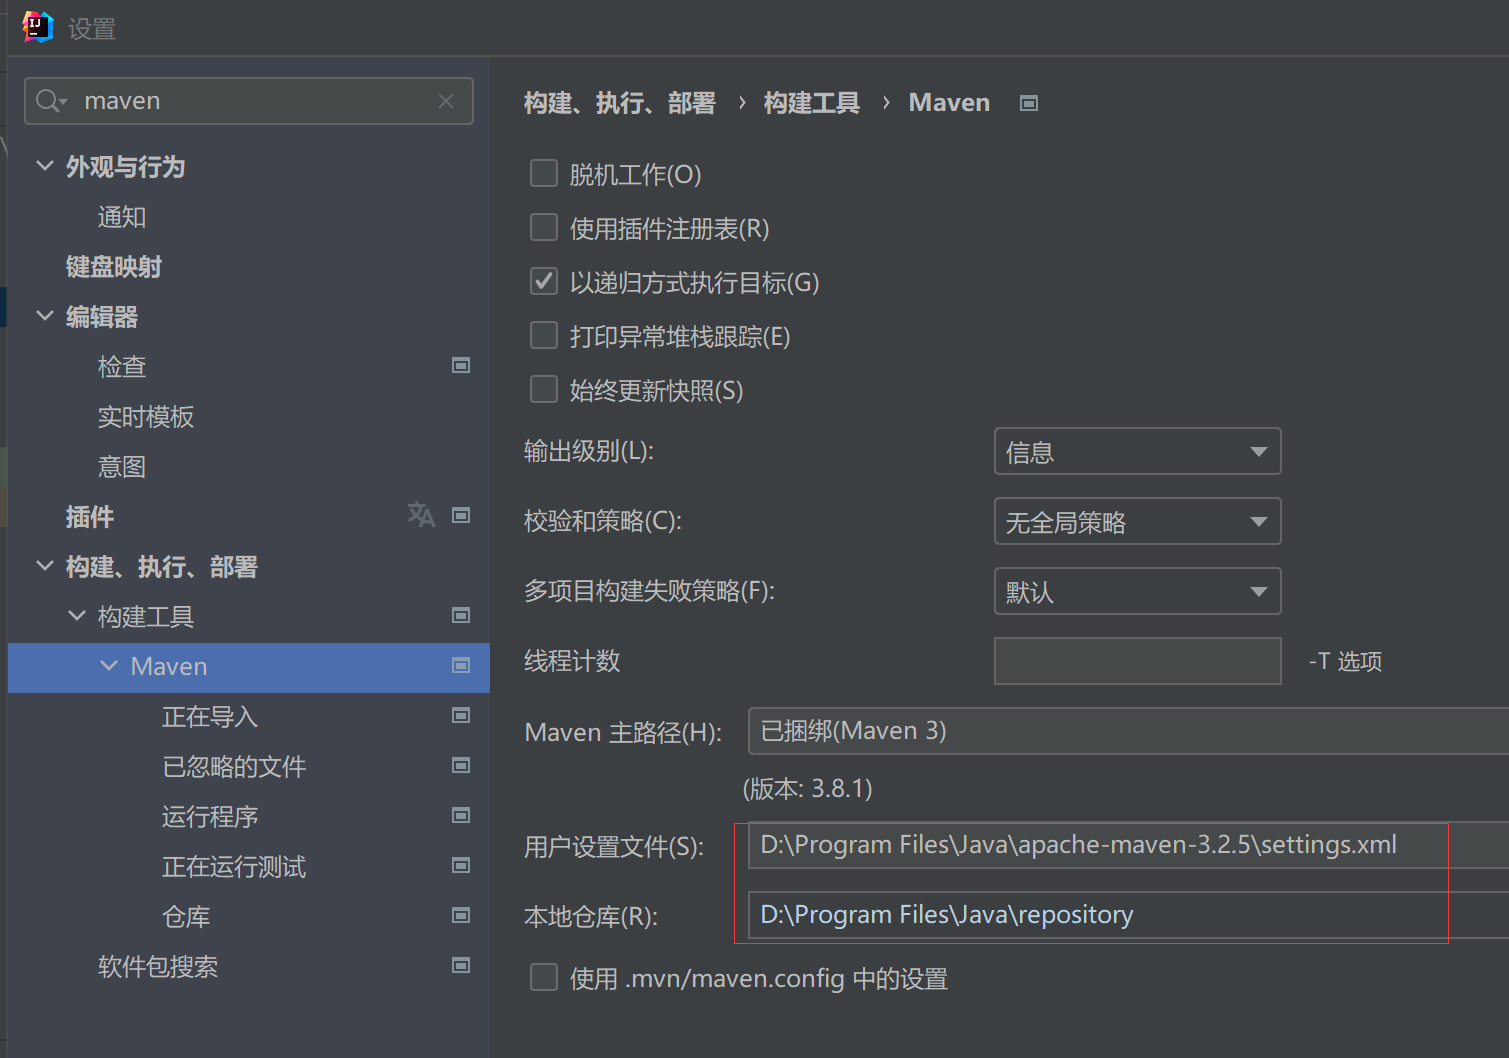This screenshot has width=1509, height=1058.
Task: Select 实时模板 in settings tree
Action: point(146,417)
